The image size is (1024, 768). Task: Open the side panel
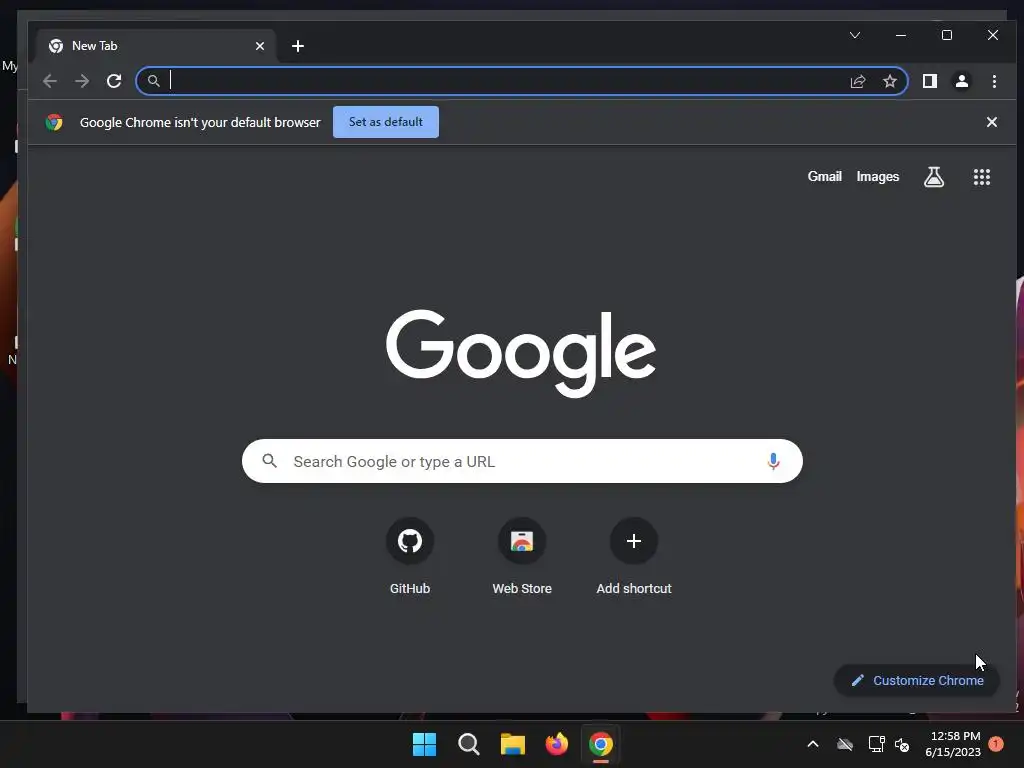(x=929, y=81)
